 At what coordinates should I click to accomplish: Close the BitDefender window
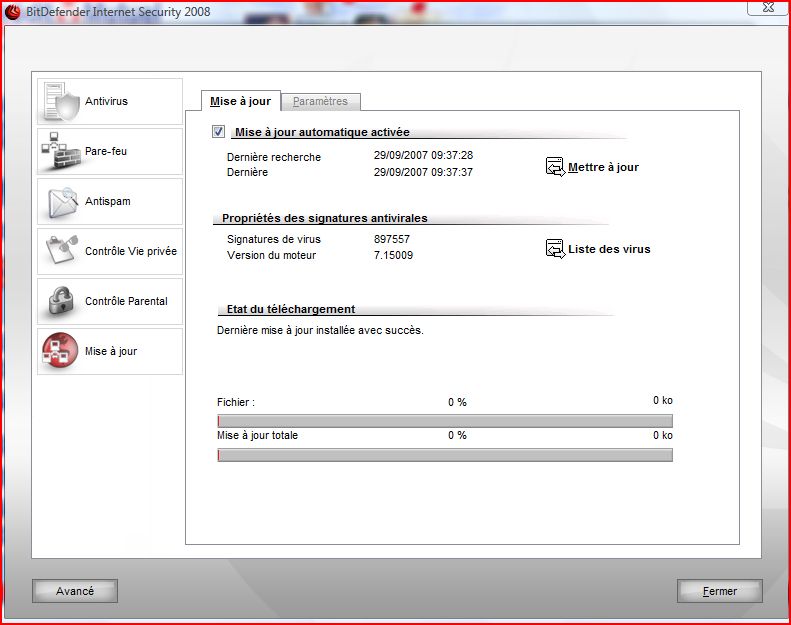pyautogui.click(x=768, y=7)
